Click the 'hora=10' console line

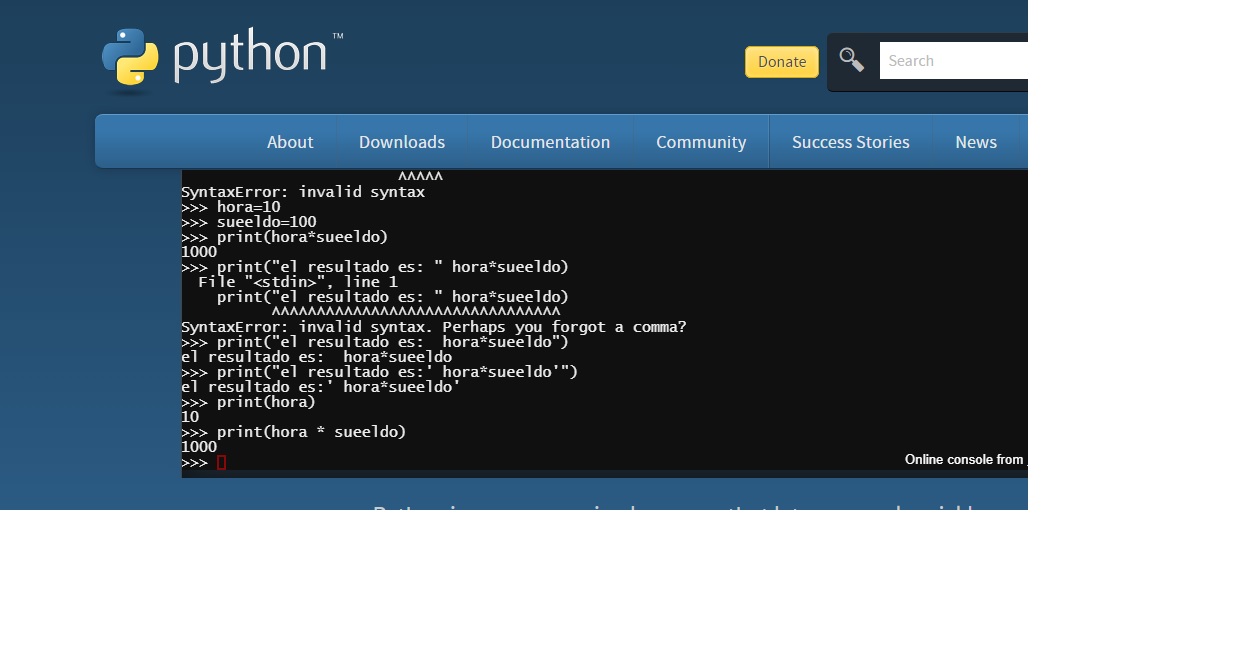point(248,207)
